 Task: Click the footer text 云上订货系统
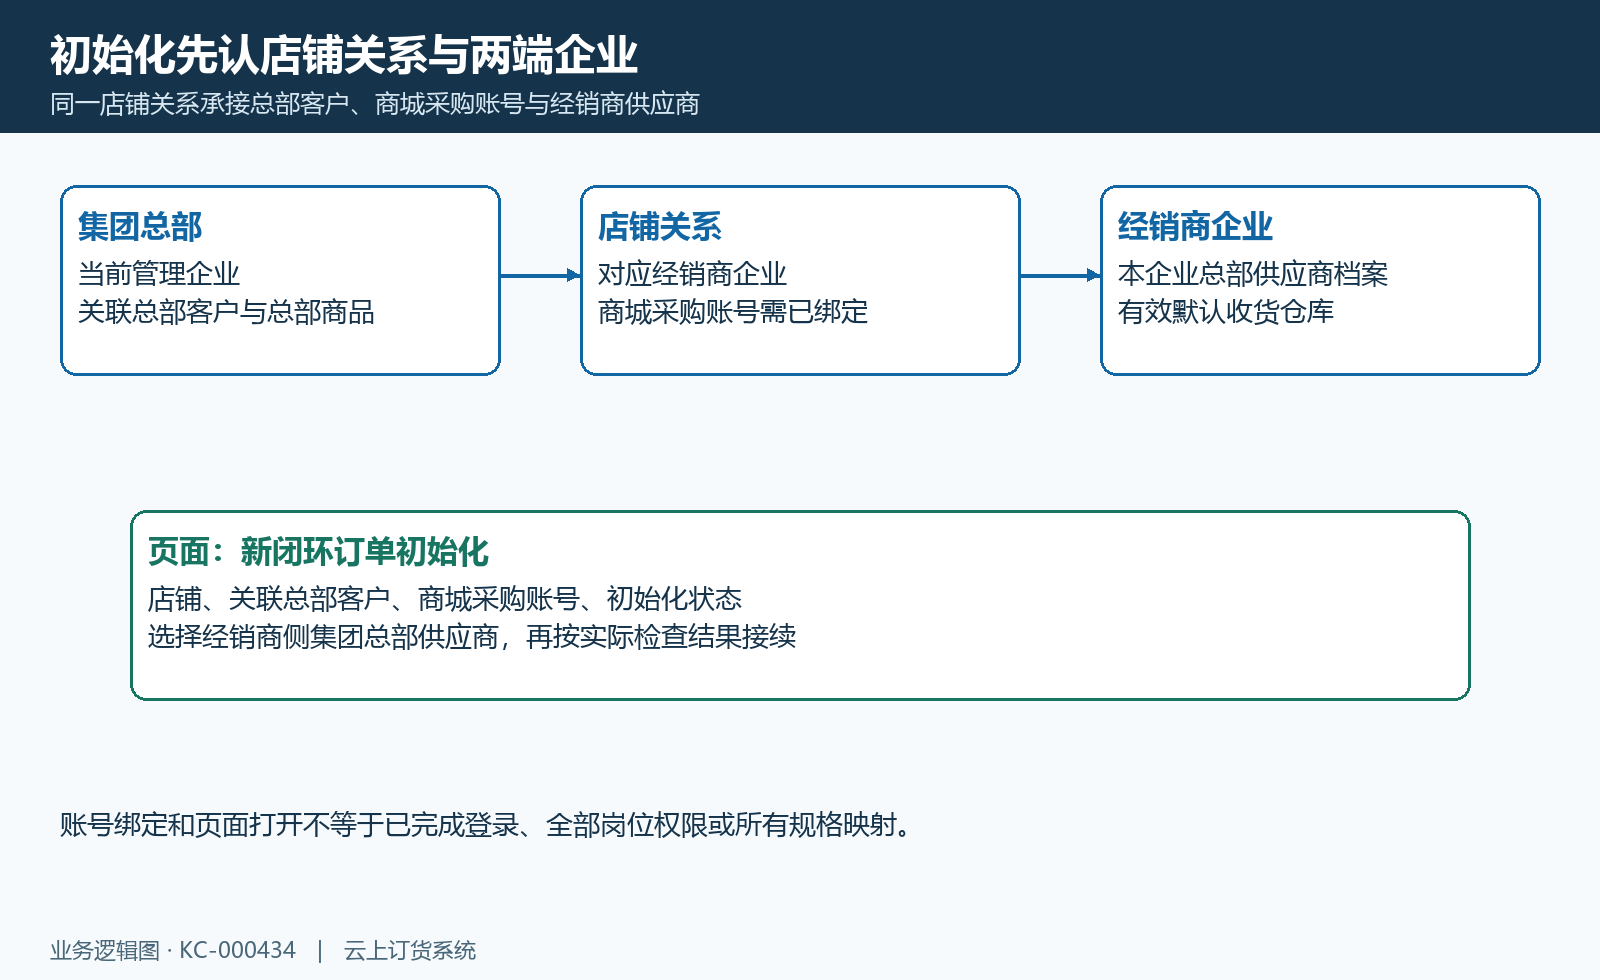(410, 950)
